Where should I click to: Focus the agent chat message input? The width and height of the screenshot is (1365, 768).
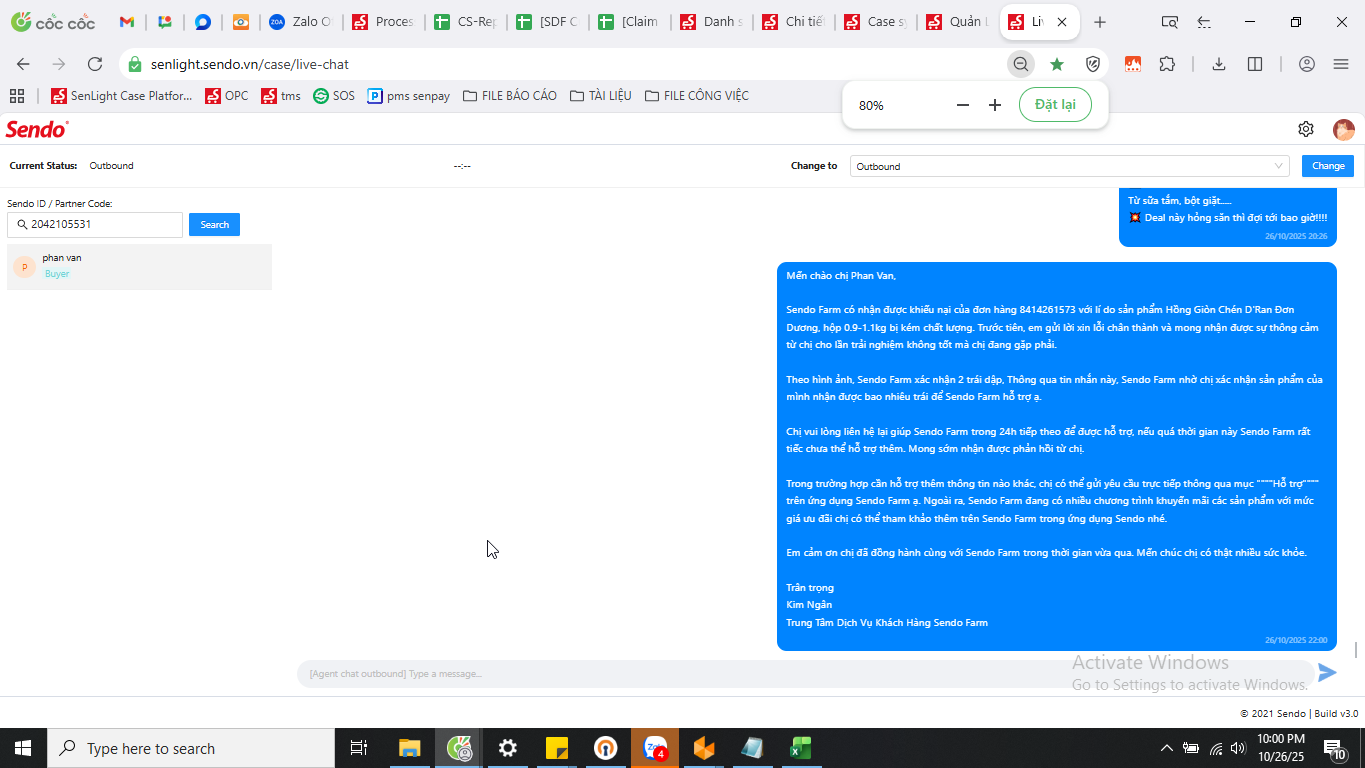tap(805, 674)
